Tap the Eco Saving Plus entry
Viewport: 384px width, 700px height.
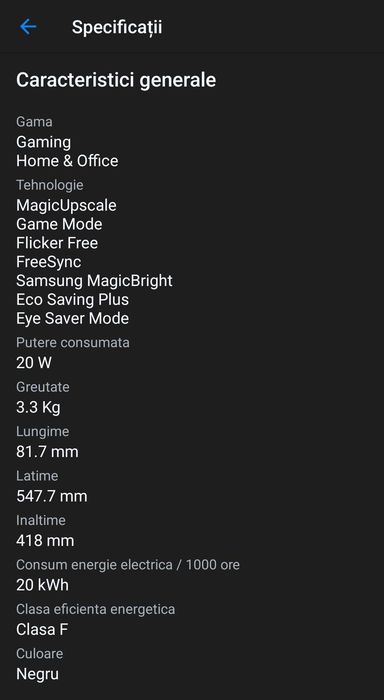[x=72, y=300]
